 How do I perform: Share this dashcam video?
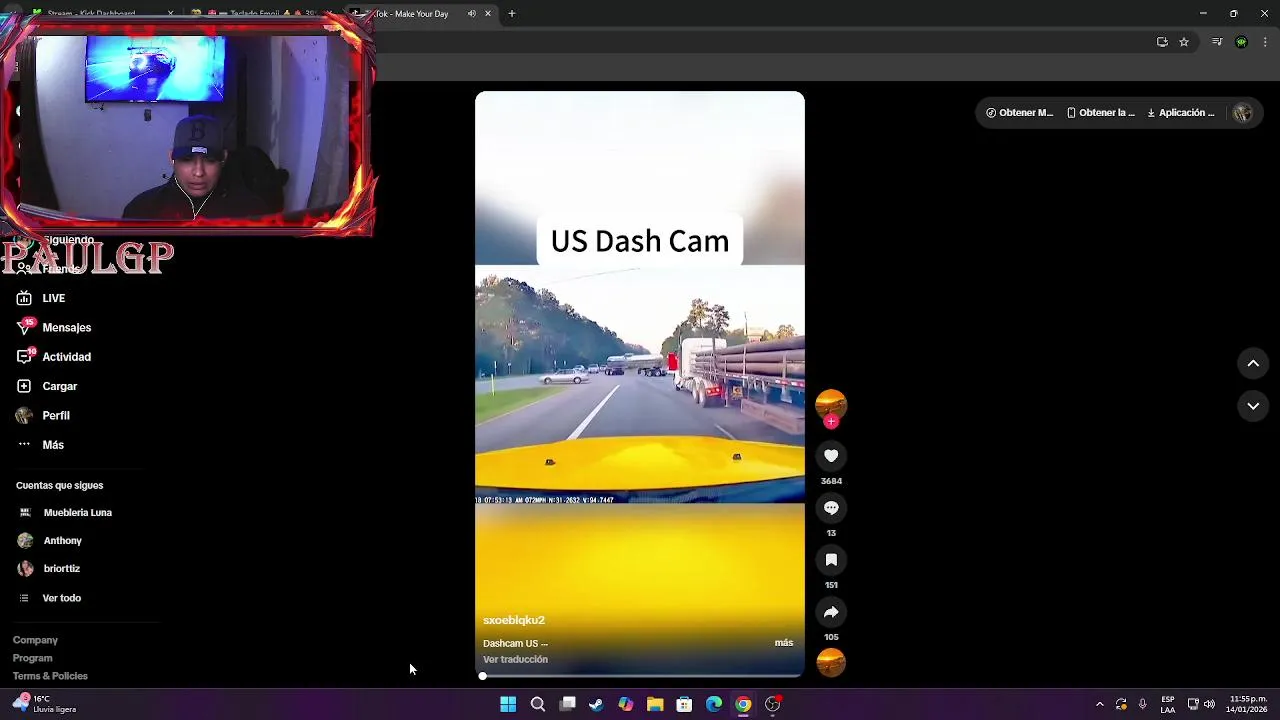(831, 612)
